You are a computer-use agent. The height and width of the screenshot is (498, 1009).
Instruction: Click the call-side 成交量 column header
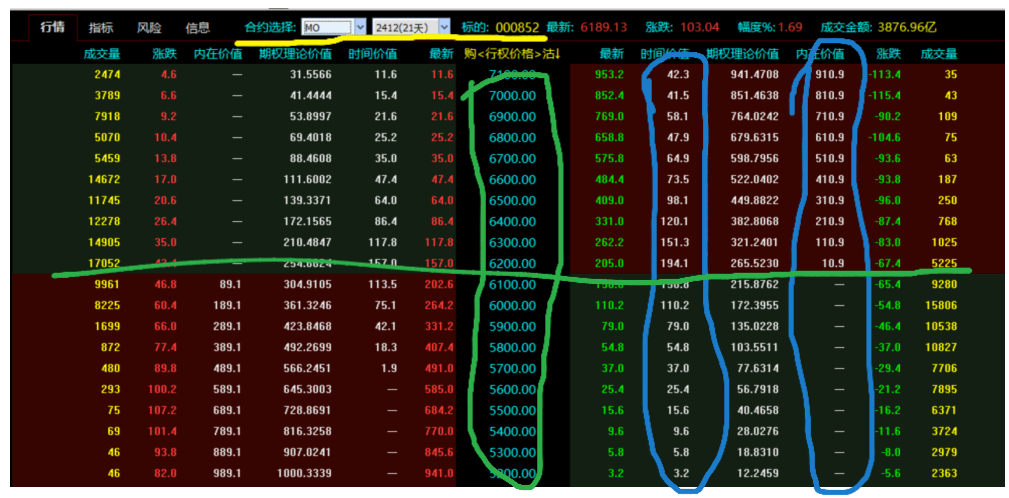click(102, 53)
